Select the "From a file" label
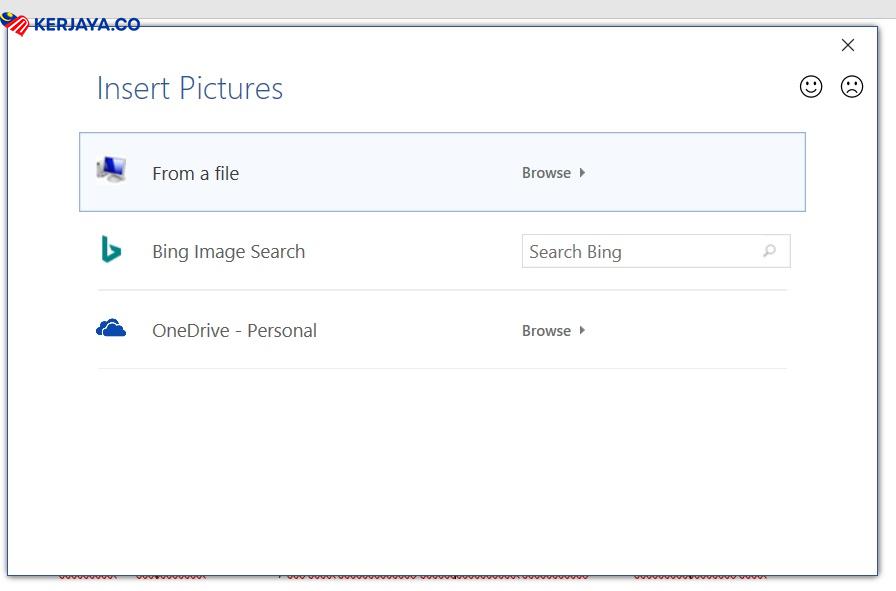This screenshot has width=896, height=591. pos(195,174)
